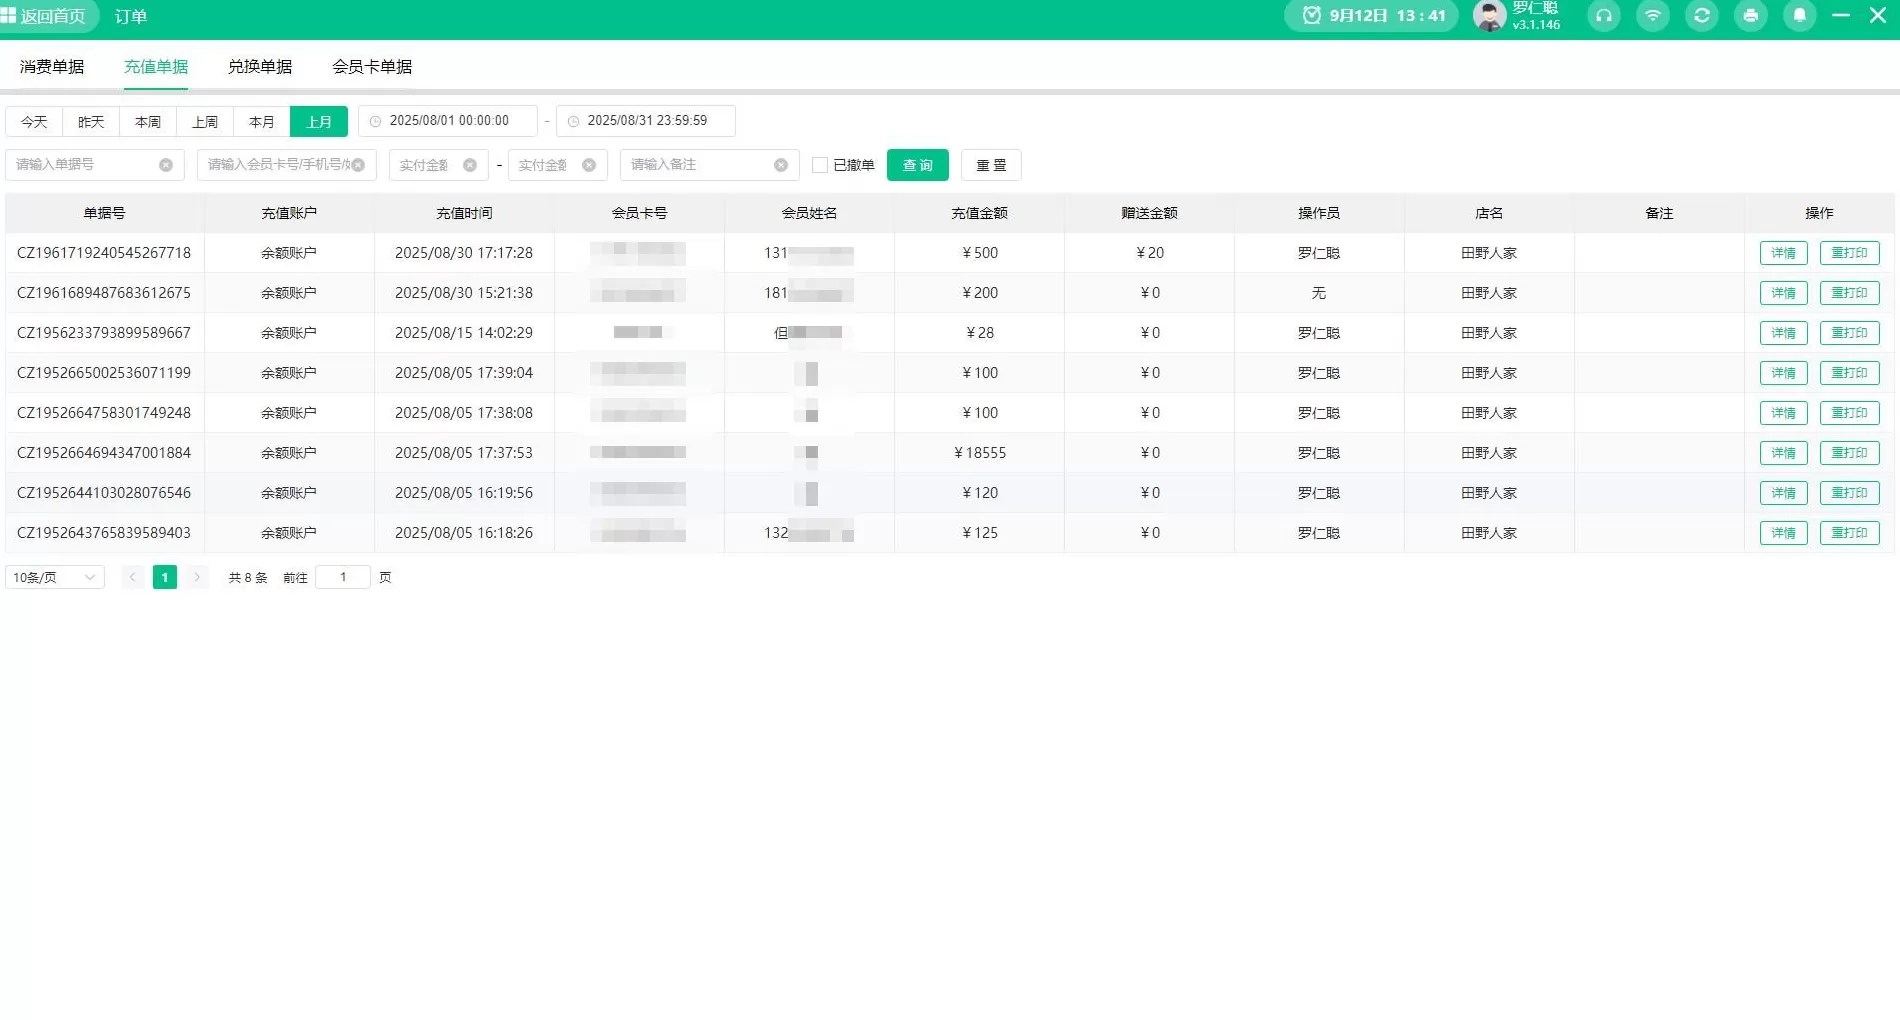Open the end date picker 2025/08/31
1900x1020 pixels.
tap(646, 121)
